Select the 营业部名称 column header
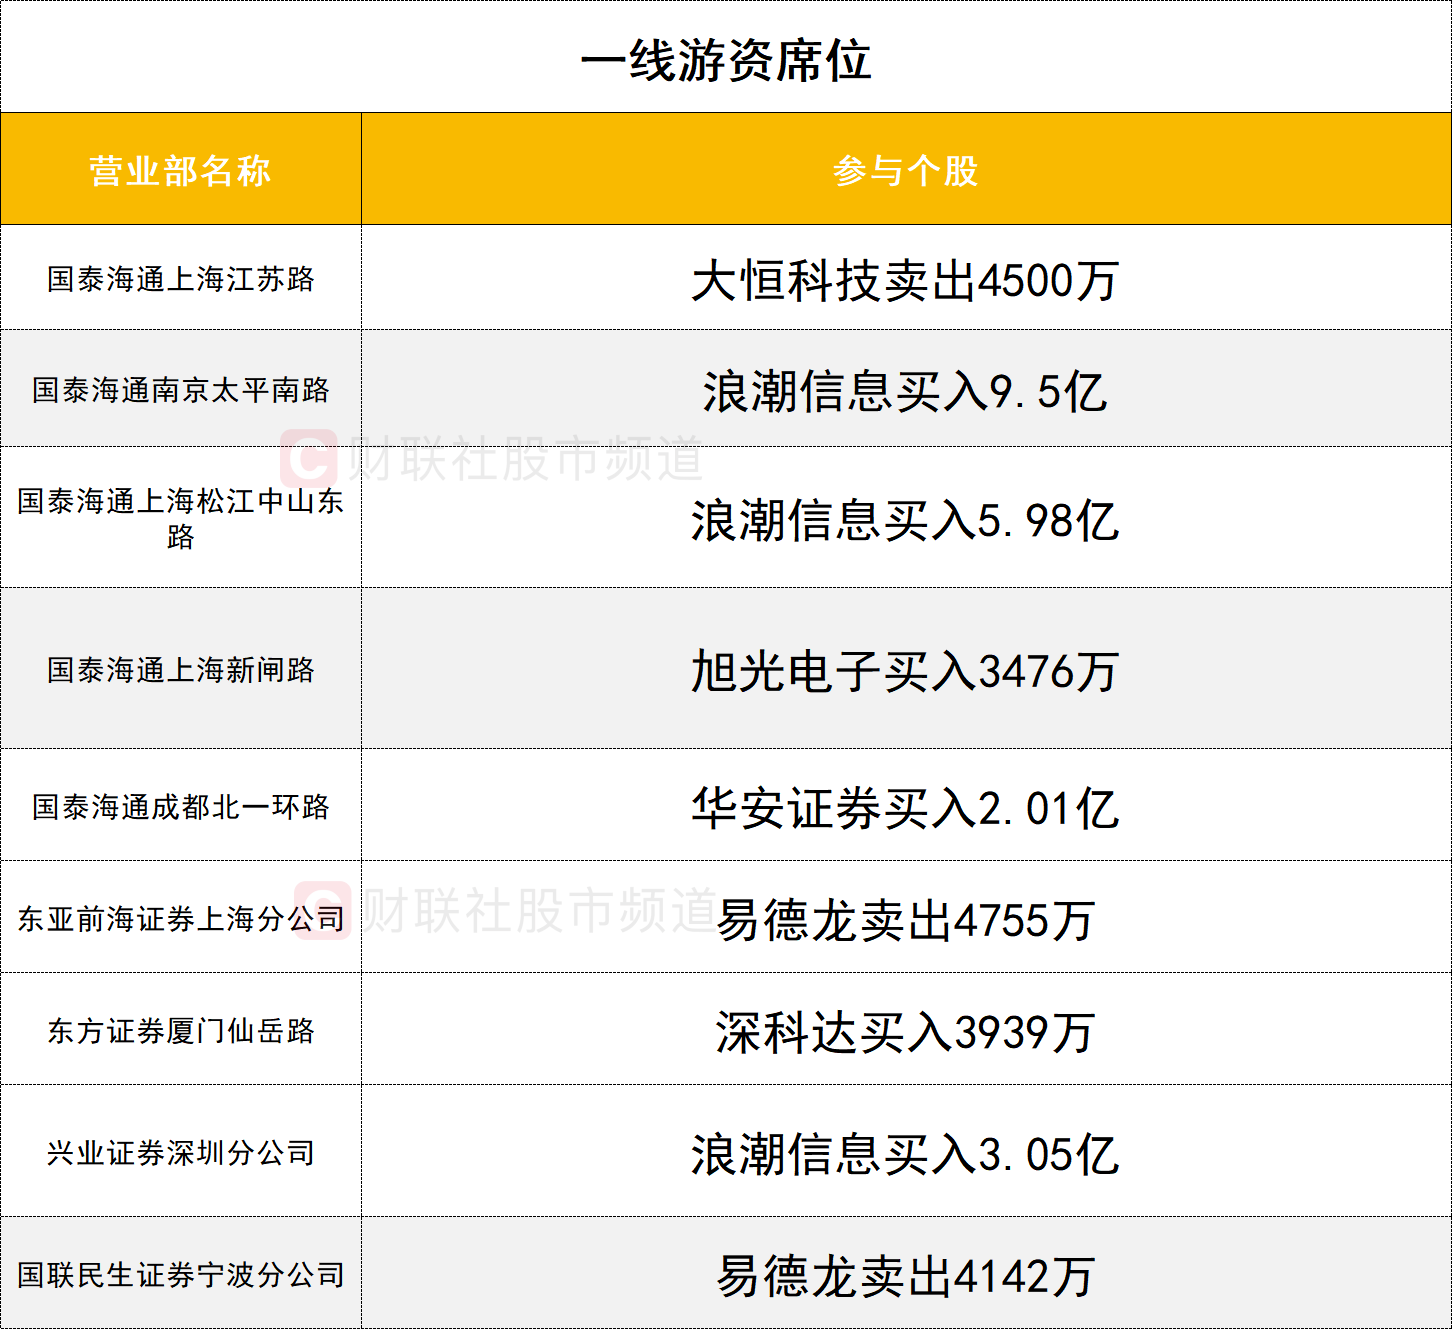Image resolution: width=1452 pixels, height=1329 pixels. 181,169
